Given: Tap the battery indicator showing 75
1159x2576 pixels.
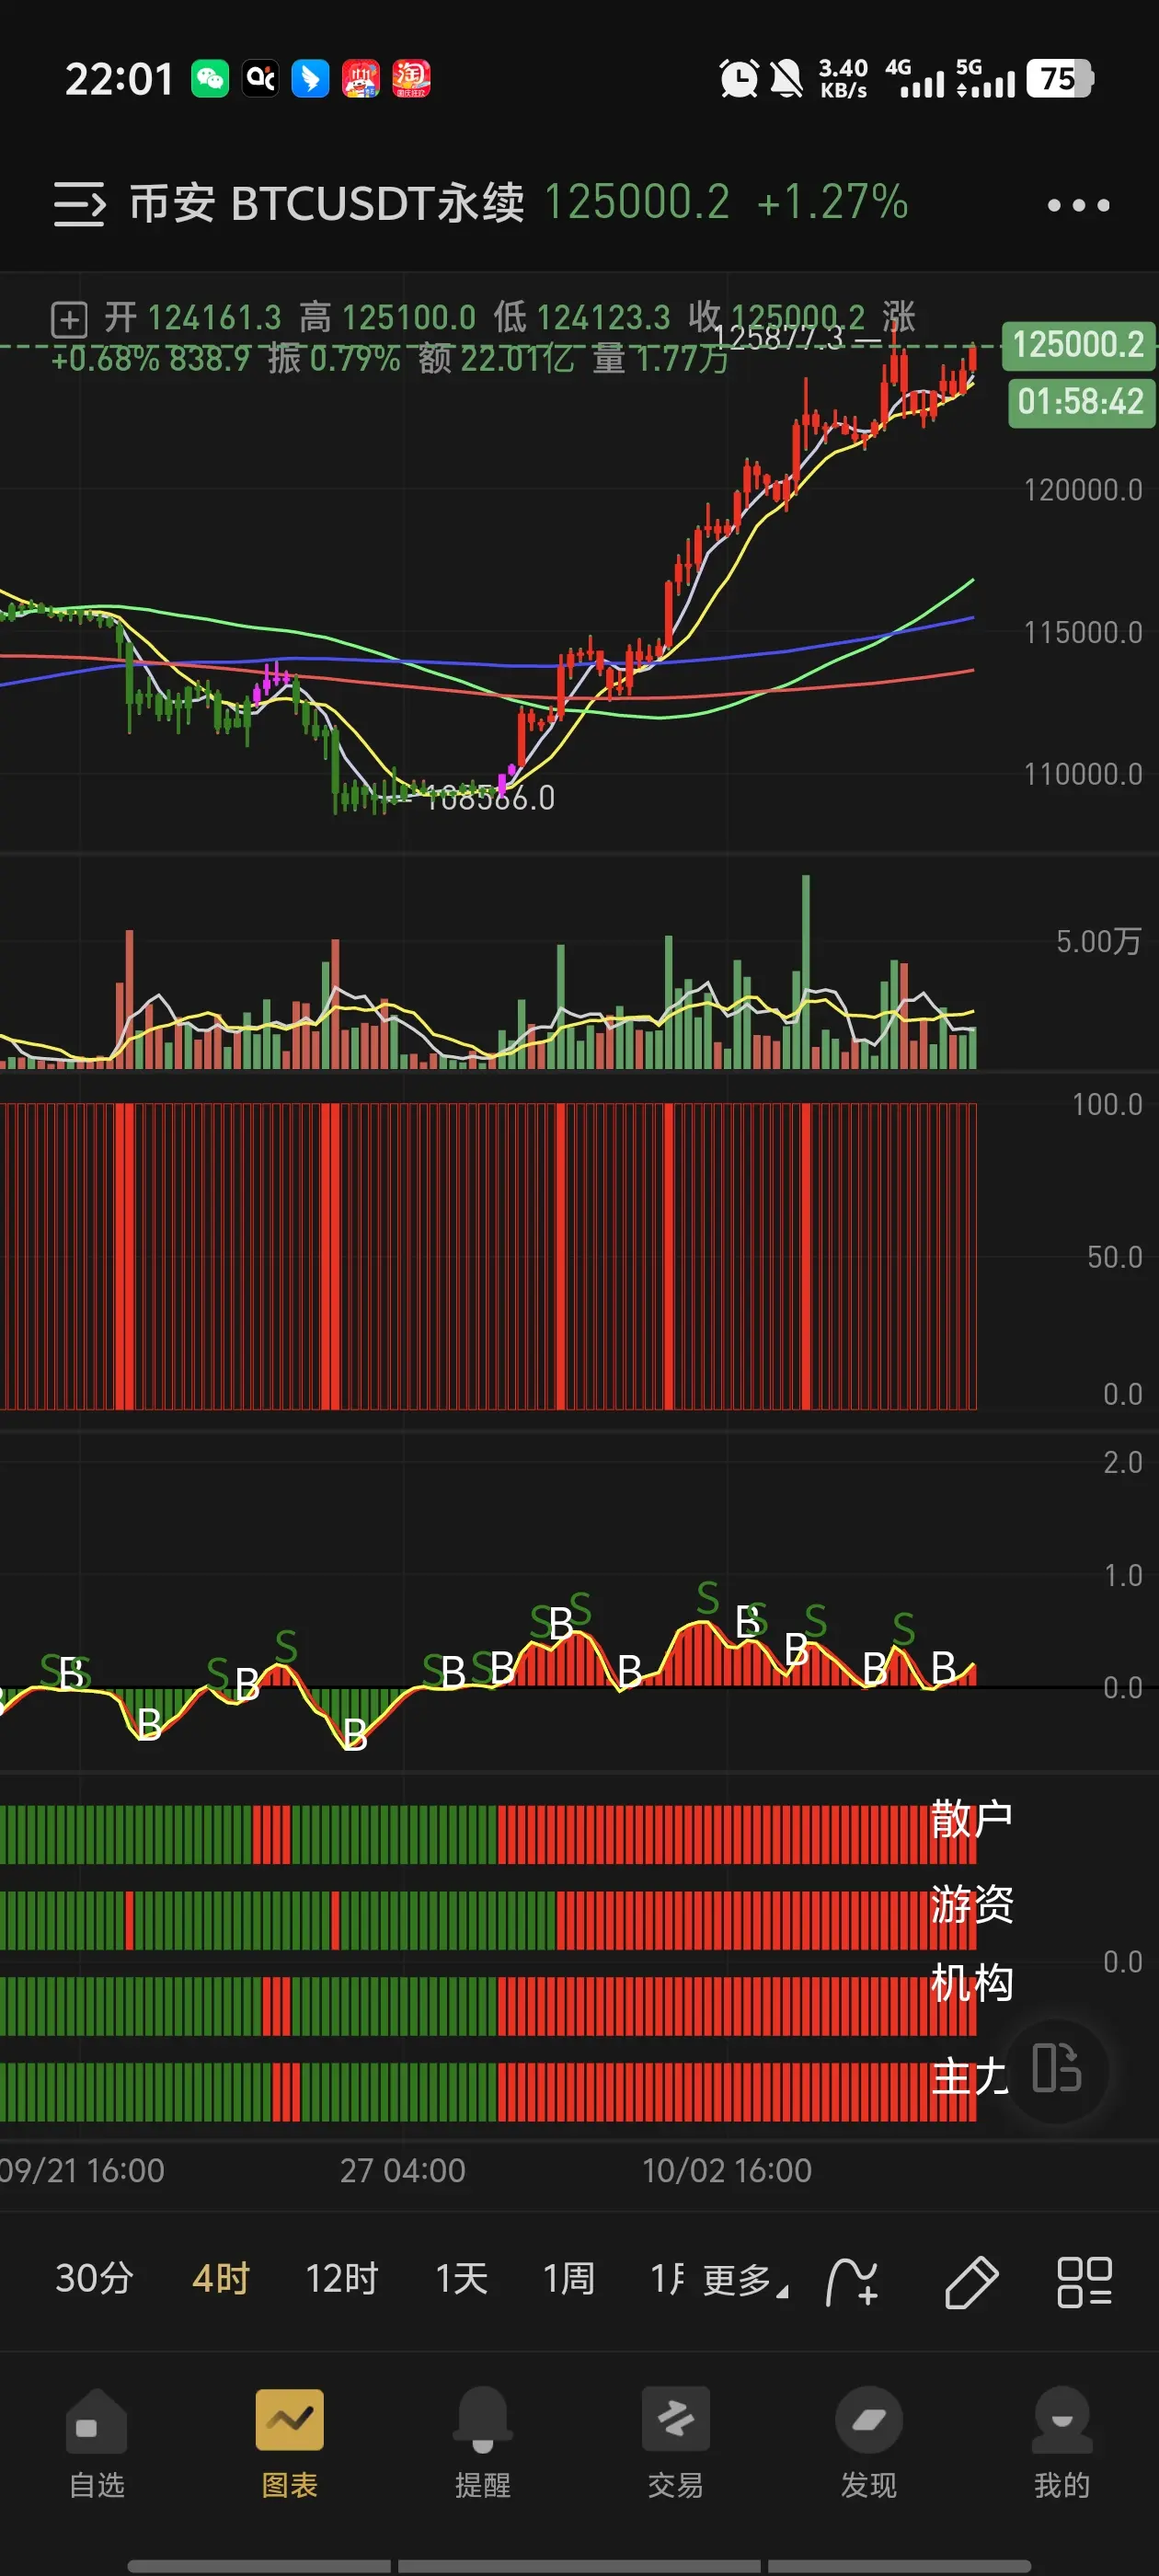Looking at the screenshot, I should (x=1060, y=78).
